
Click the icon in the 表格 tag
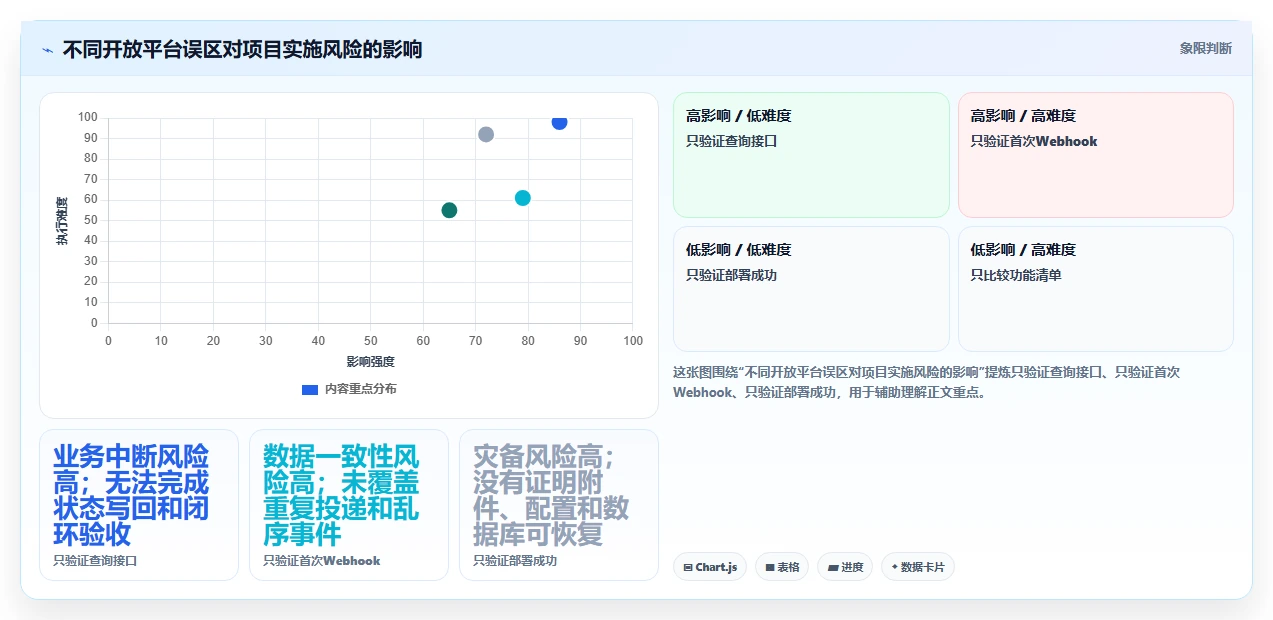770,567
